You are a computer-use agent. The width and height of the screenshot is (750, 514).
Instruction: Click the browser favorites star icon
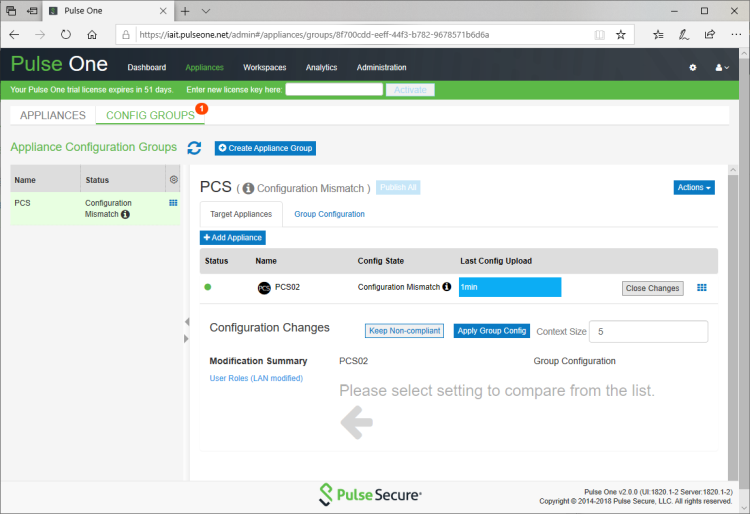click(621, 34)
